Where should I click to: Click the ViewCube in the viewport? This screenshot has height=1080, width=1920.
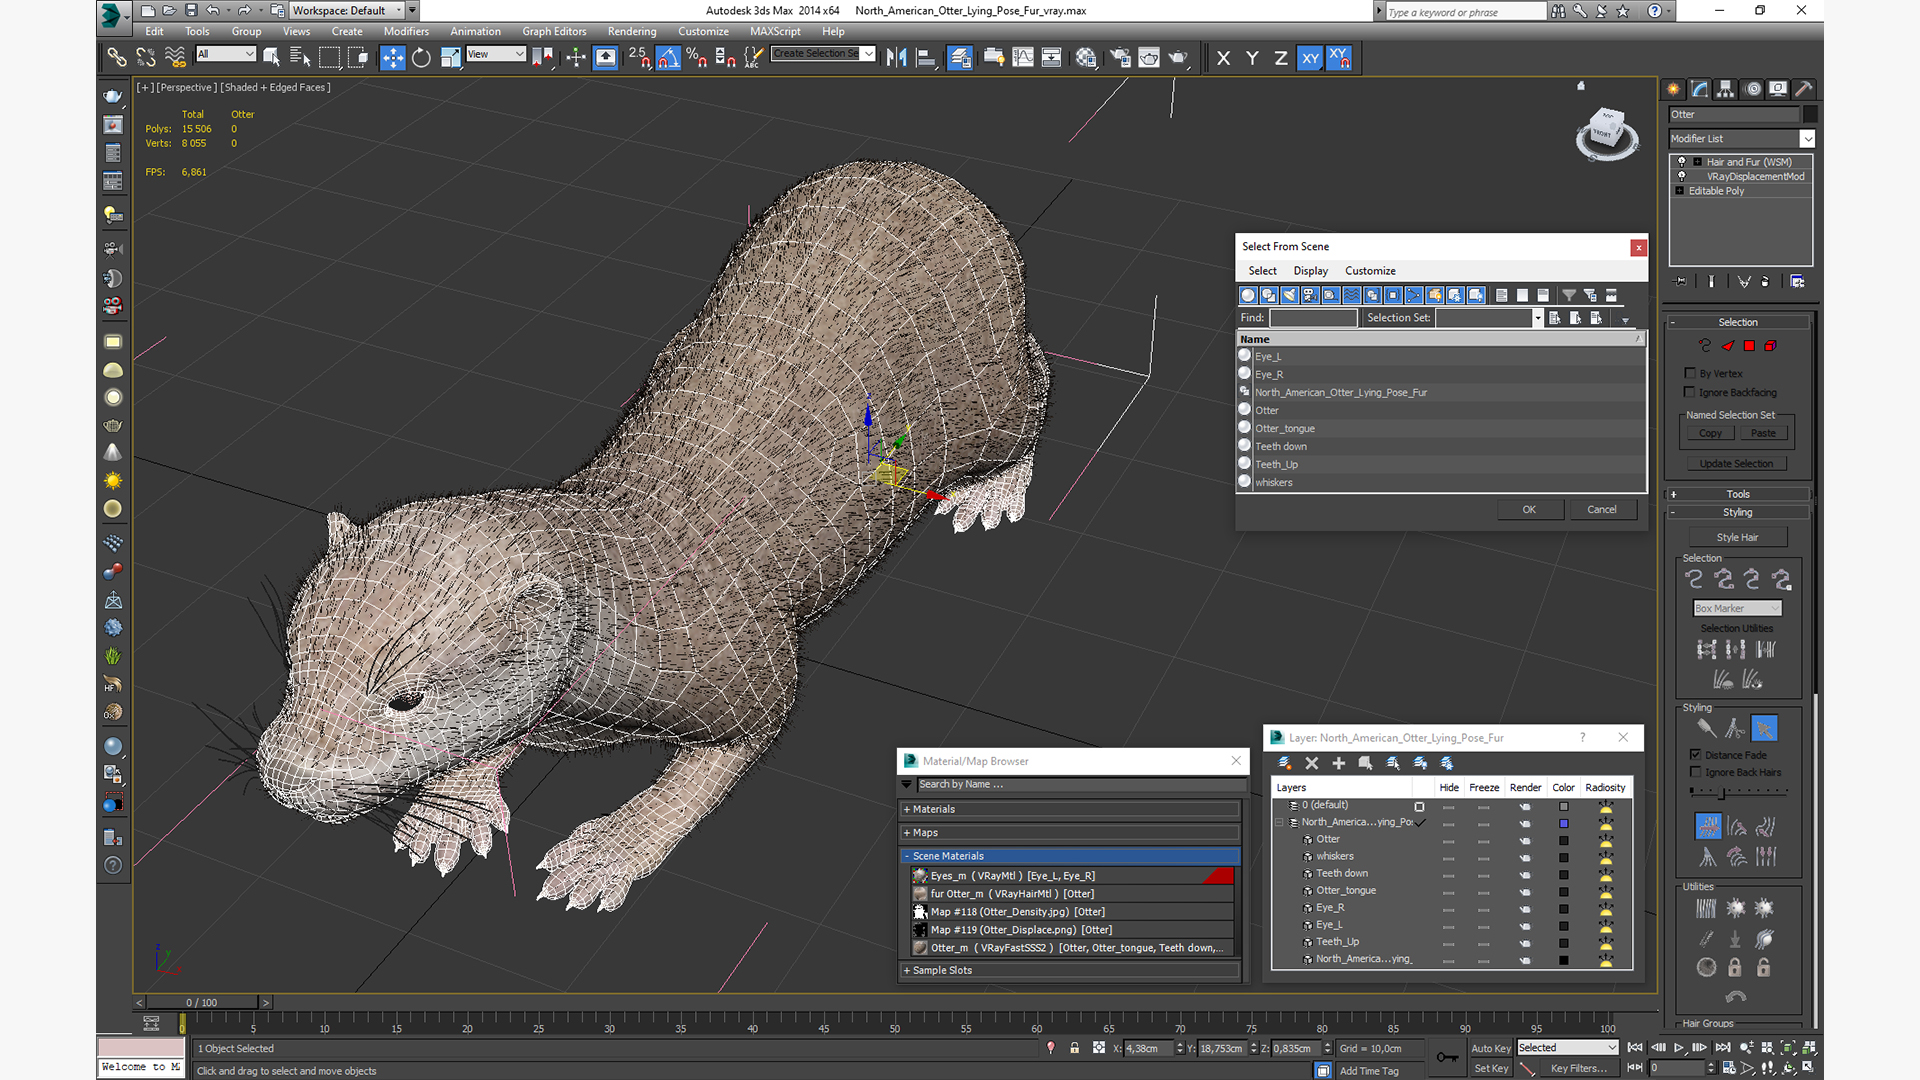coord(1607,133)
